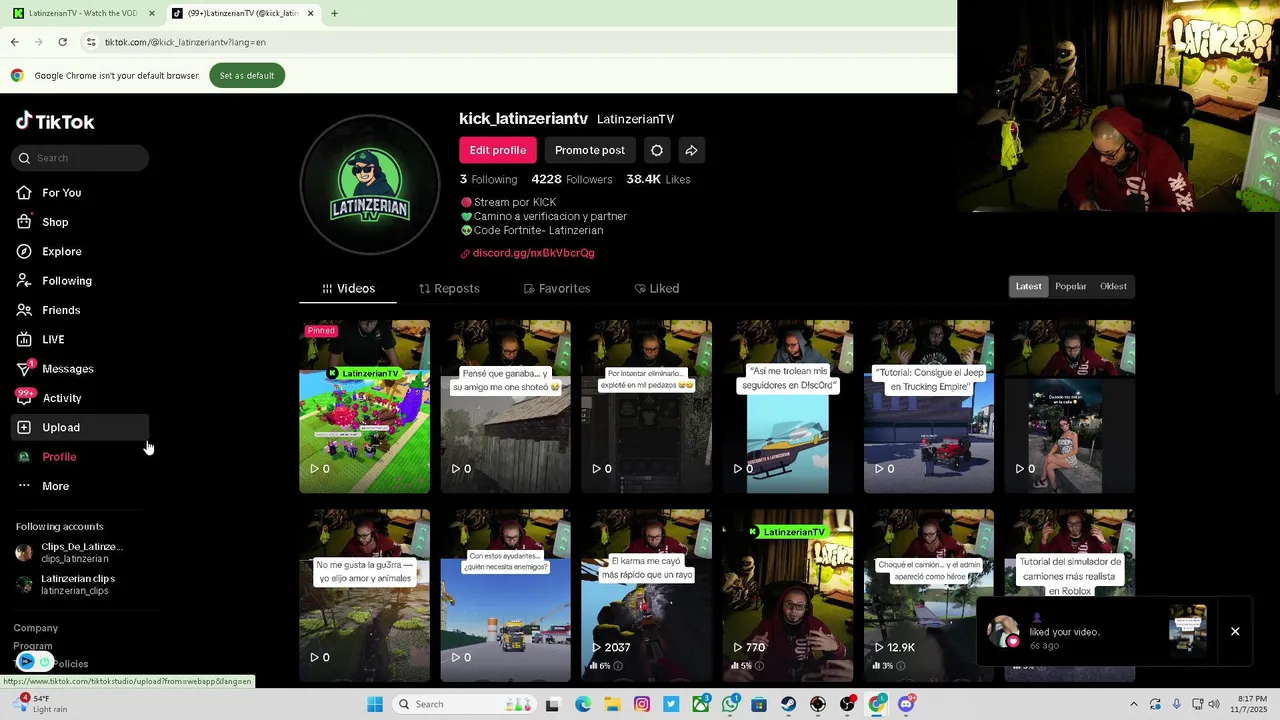Screen dimensions: 1280x720
Task: Dismiss the 'liked your video' notification
Action: coord(1235,631)
